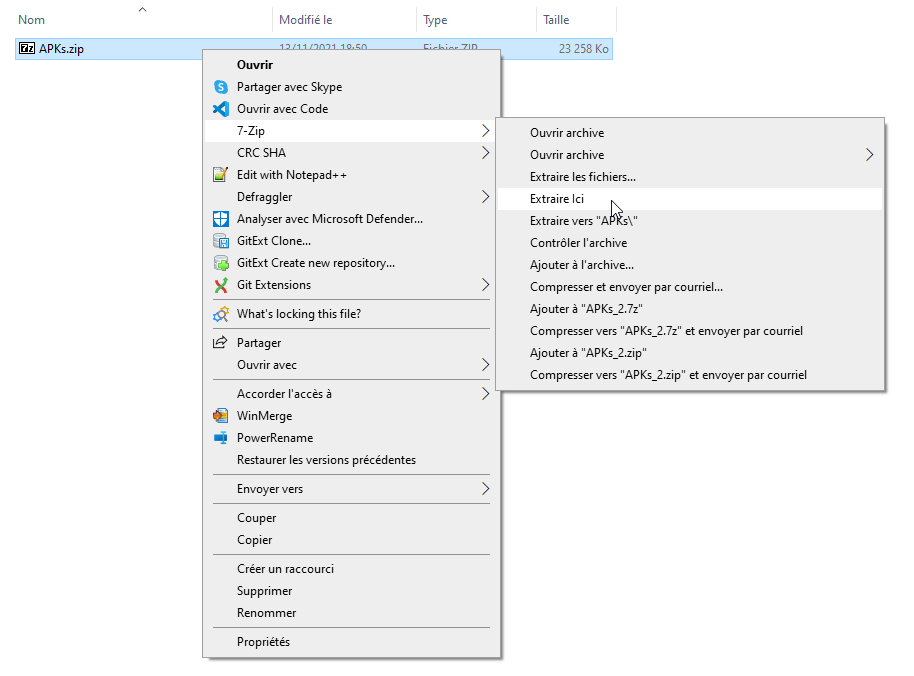The height and width of the screenshot is (676, 914).
Task: Open the Defraggler entry
Action: (351, 197)
